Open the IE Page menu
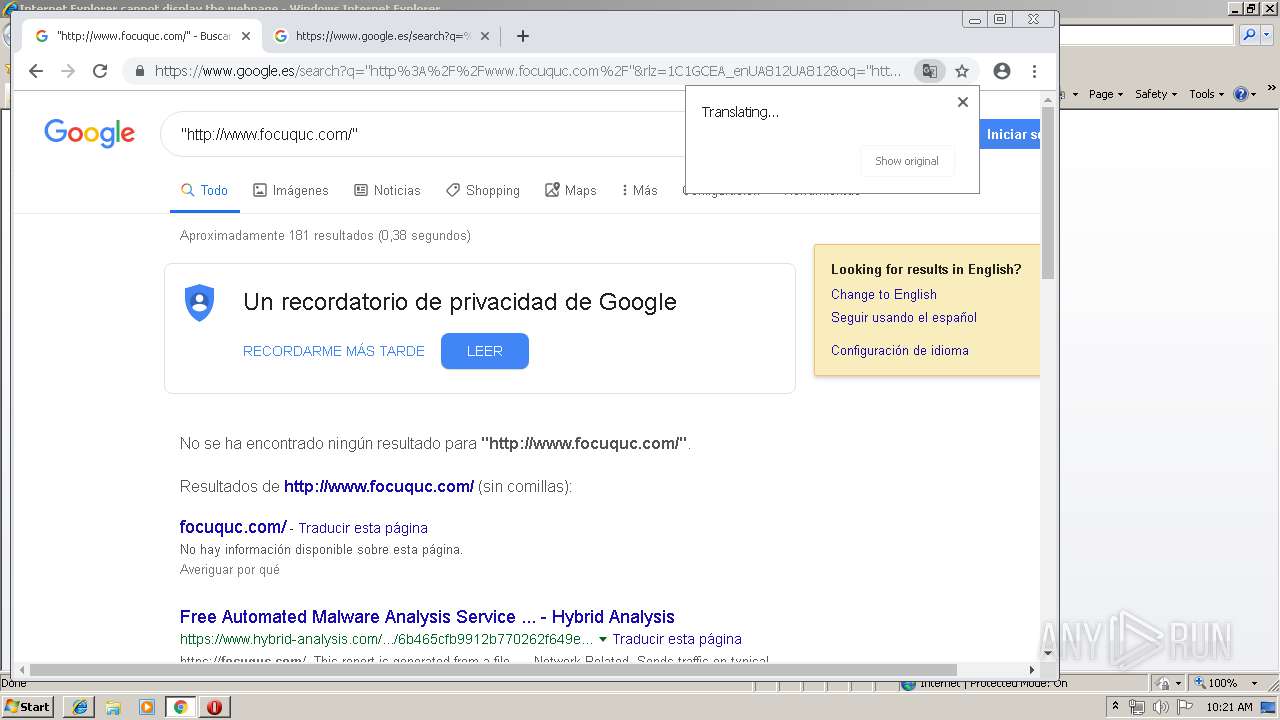The width and height of the screenshot is (1280, 720). click(1105, 94)
